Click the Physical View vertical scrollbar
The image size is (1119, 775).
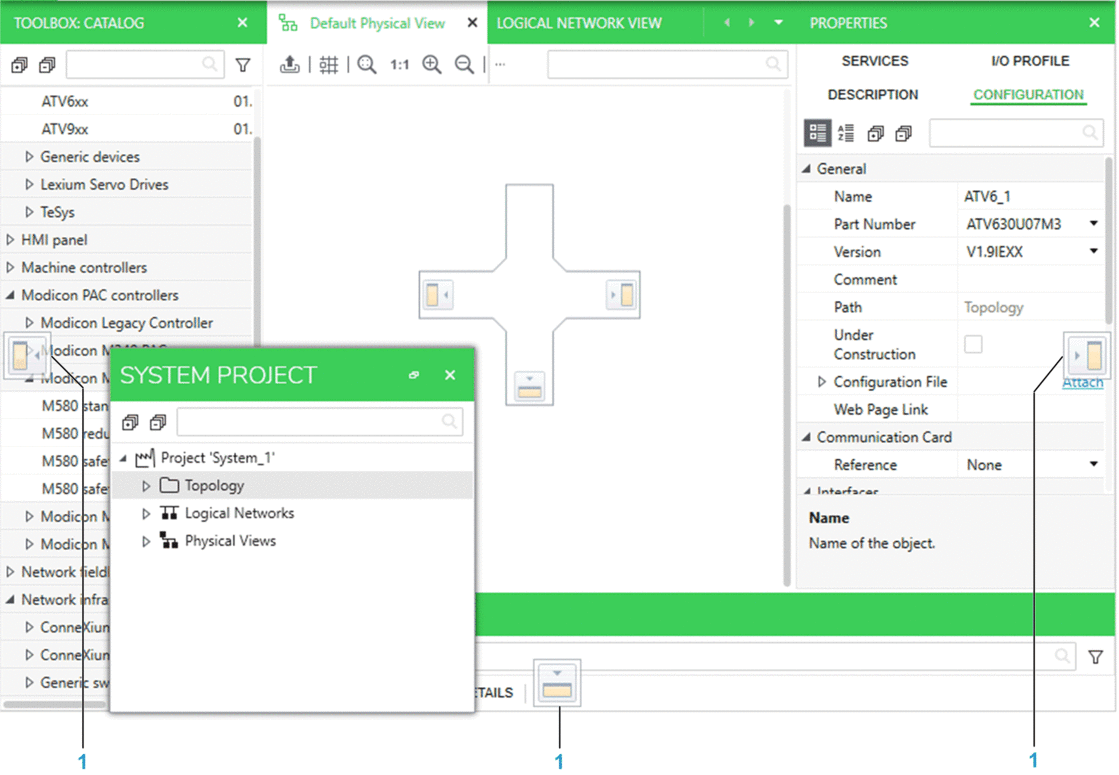coord(787,395)
